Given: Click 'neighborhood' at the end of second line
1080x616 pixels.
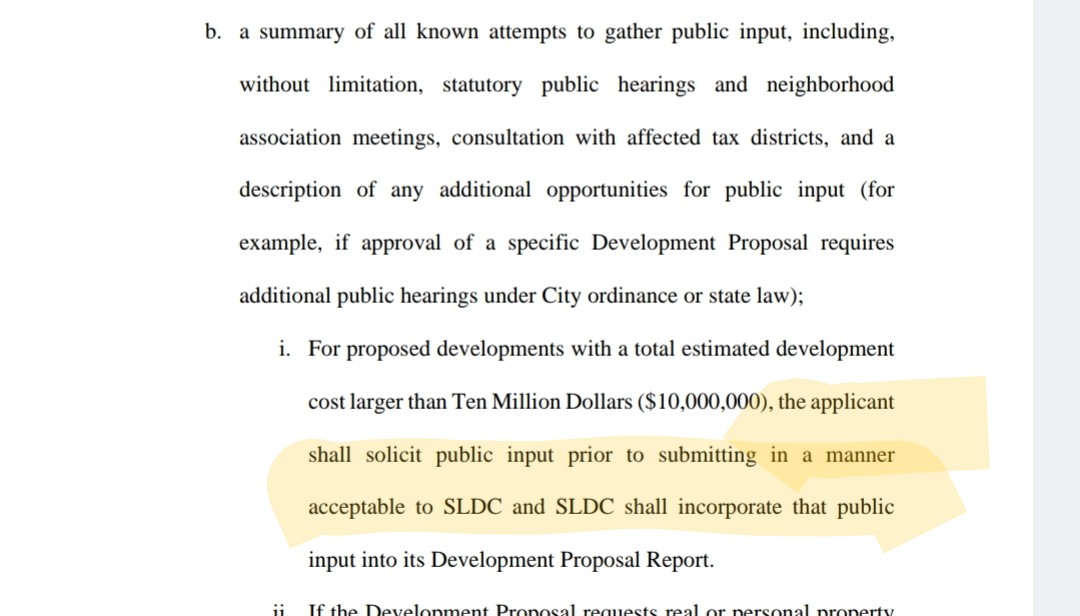Looking at the screenshot, I should (x=830, y=85).
